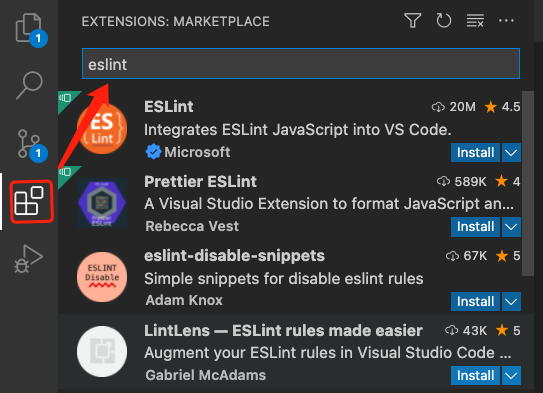543x393 pixels.
Task: Open the Extensions view icon
Action: pos(29,201)
